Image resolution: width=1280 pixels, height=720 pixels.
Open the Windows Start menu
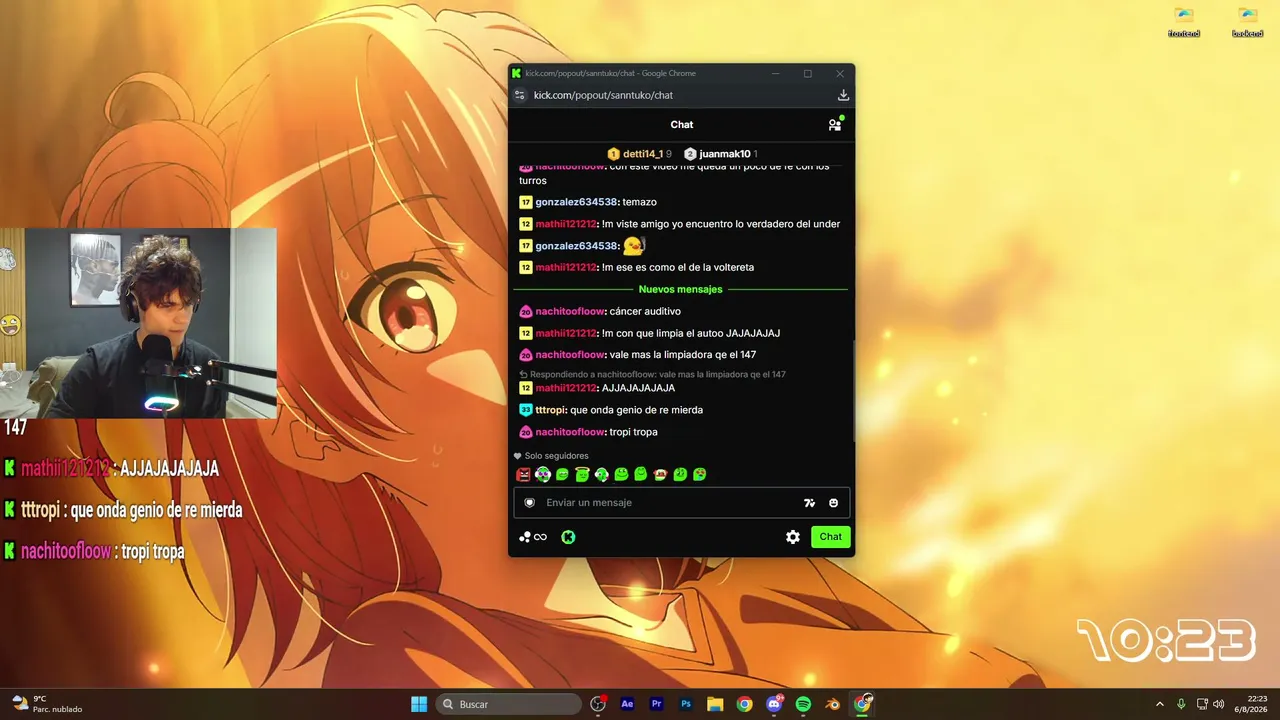419,704
